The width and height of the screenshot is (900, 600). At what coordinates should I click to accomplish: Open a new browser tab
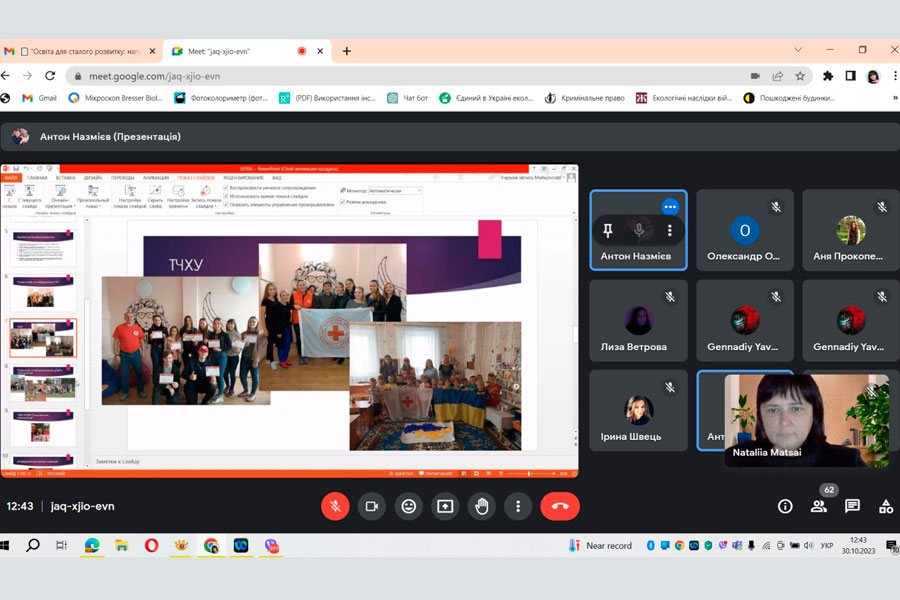click(347, 51)
